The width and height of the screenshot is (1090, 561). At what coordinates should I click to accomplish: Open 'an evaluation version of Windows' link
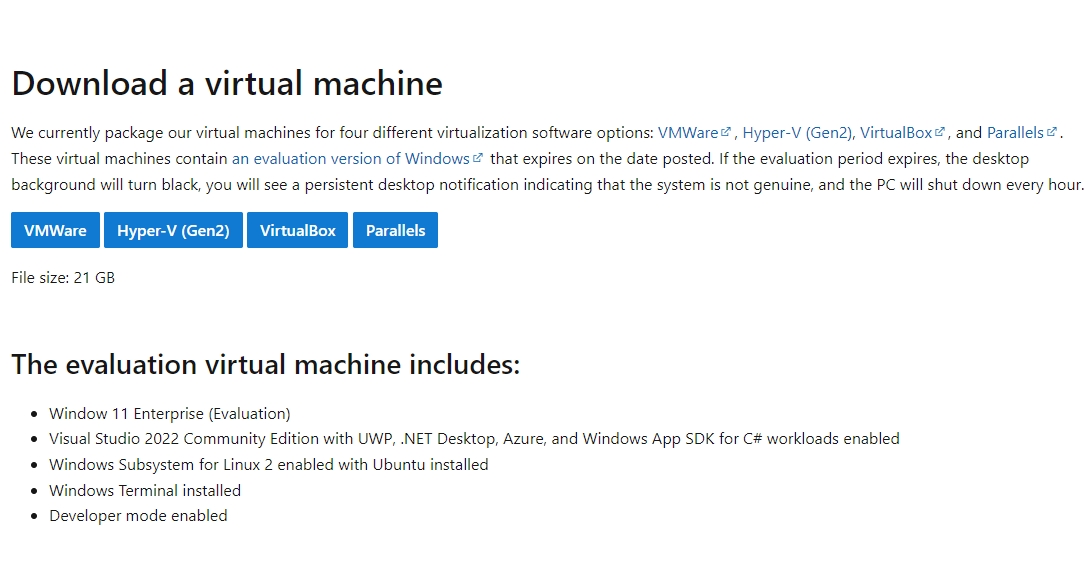point(350,158)
